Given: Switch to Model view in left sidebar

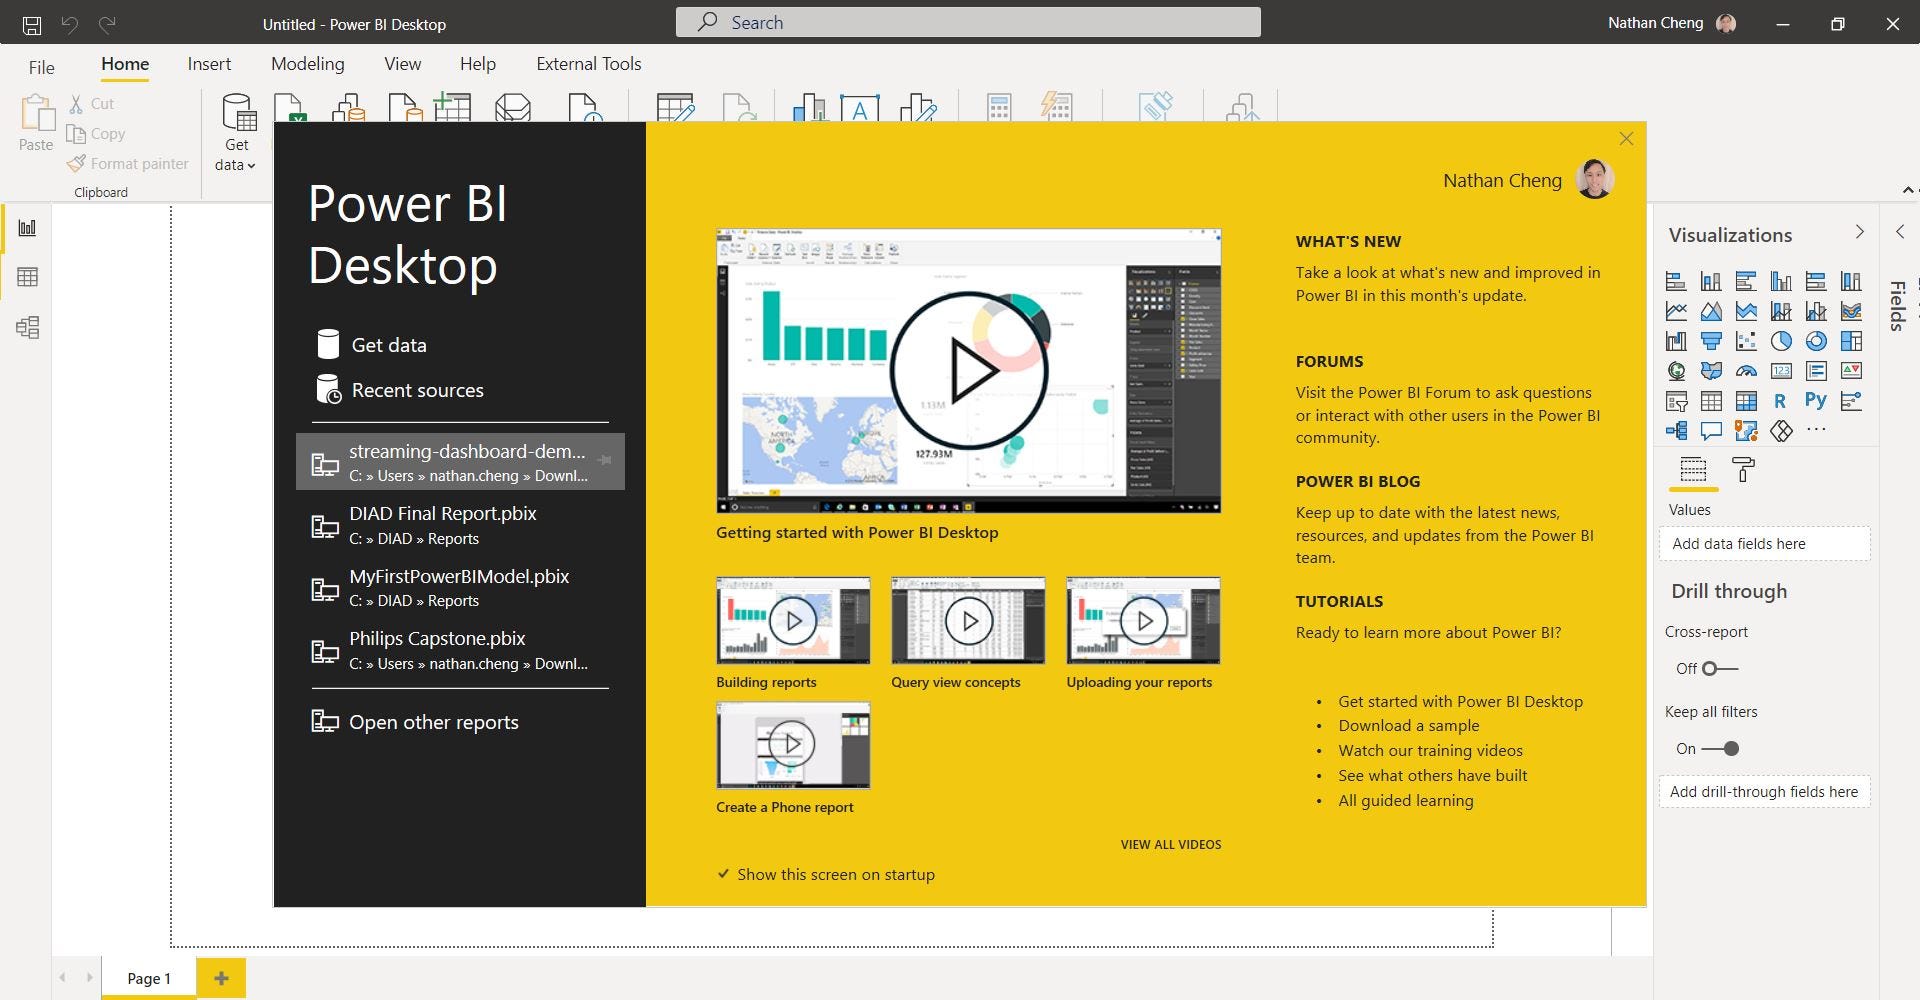Looking at the screenshot, I should coord(27,327).
